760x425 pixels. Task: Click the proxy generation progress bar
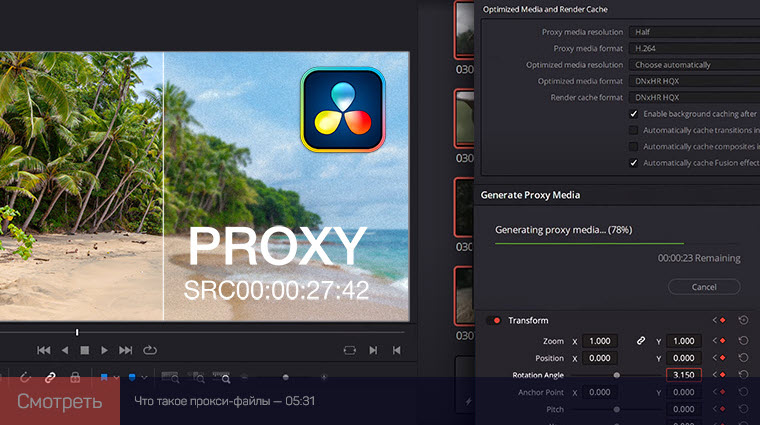(617, 243)
